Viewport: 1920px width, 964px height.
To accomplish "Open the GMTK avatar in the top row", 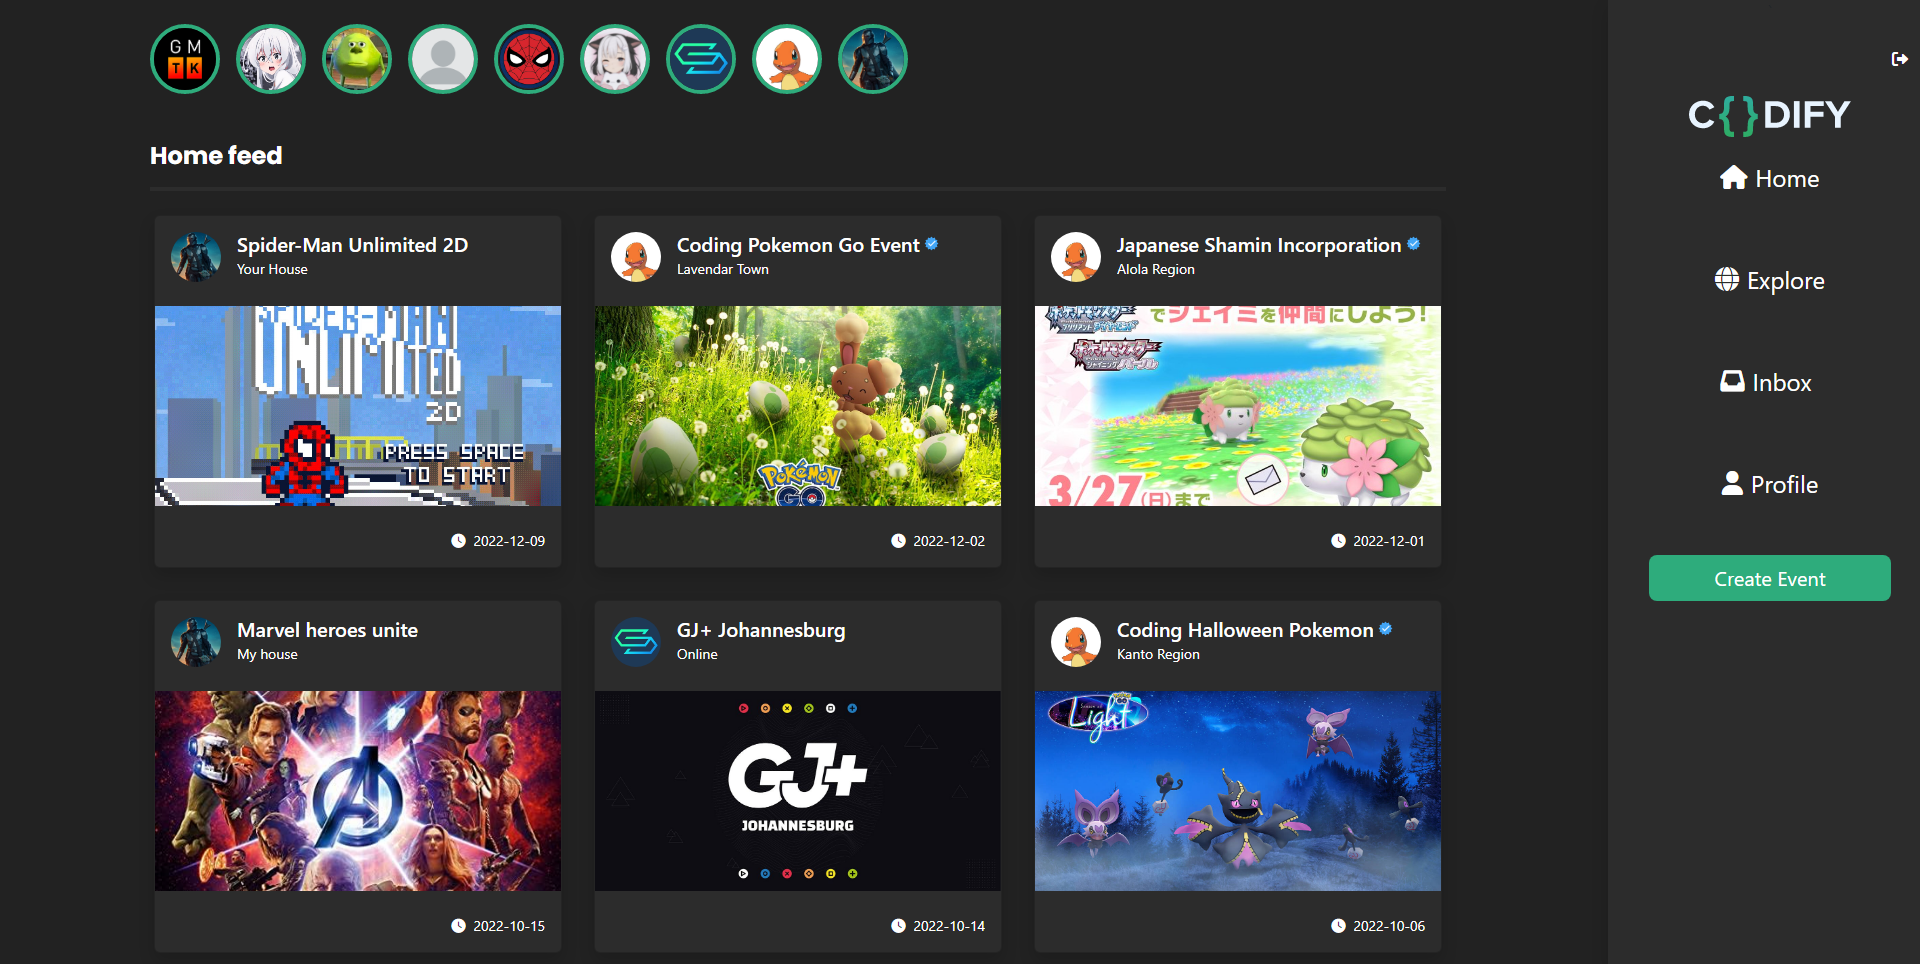I will 185,59.
